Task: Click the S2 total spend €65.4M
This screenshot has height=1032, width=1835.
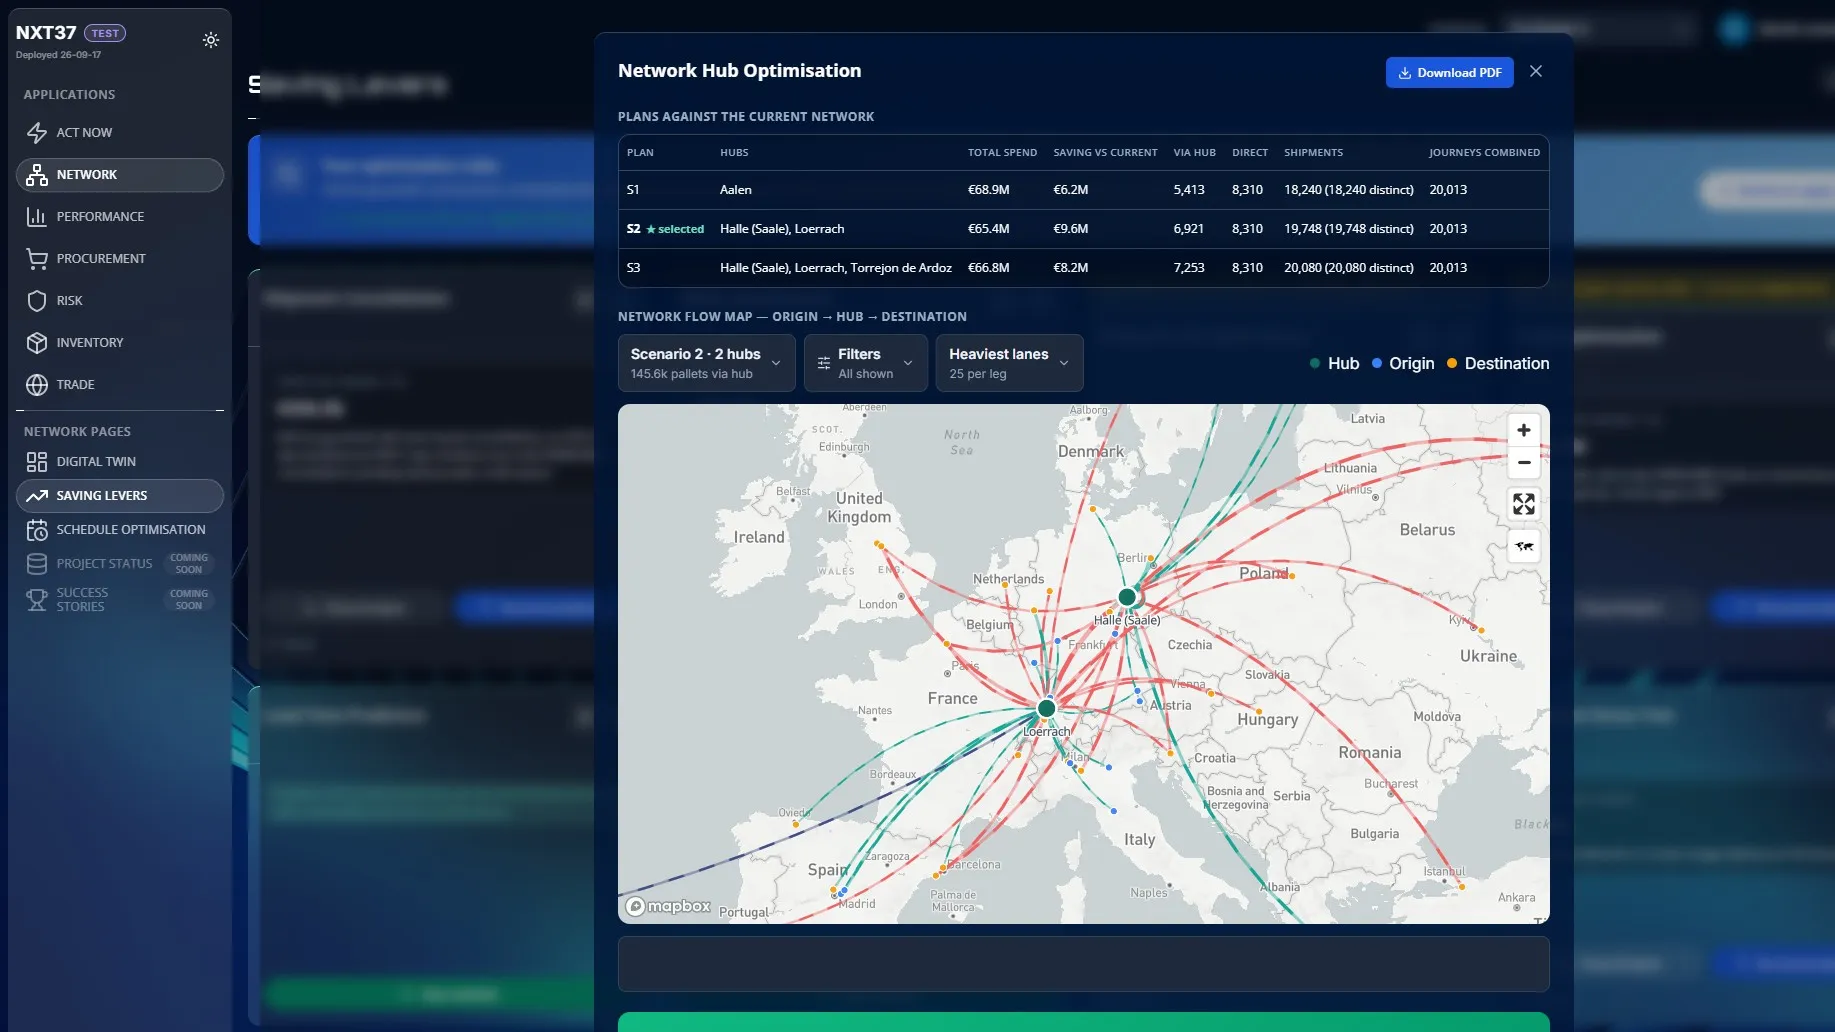Action: tap(988, 229)
